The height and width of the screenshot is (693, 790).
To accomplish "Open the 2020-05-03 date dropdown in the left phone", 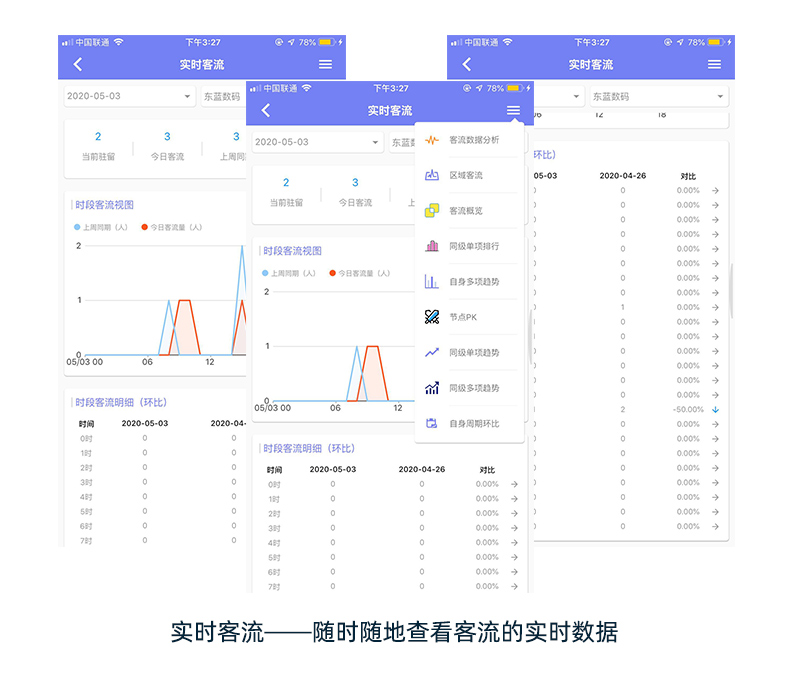I will click(129, 96).
